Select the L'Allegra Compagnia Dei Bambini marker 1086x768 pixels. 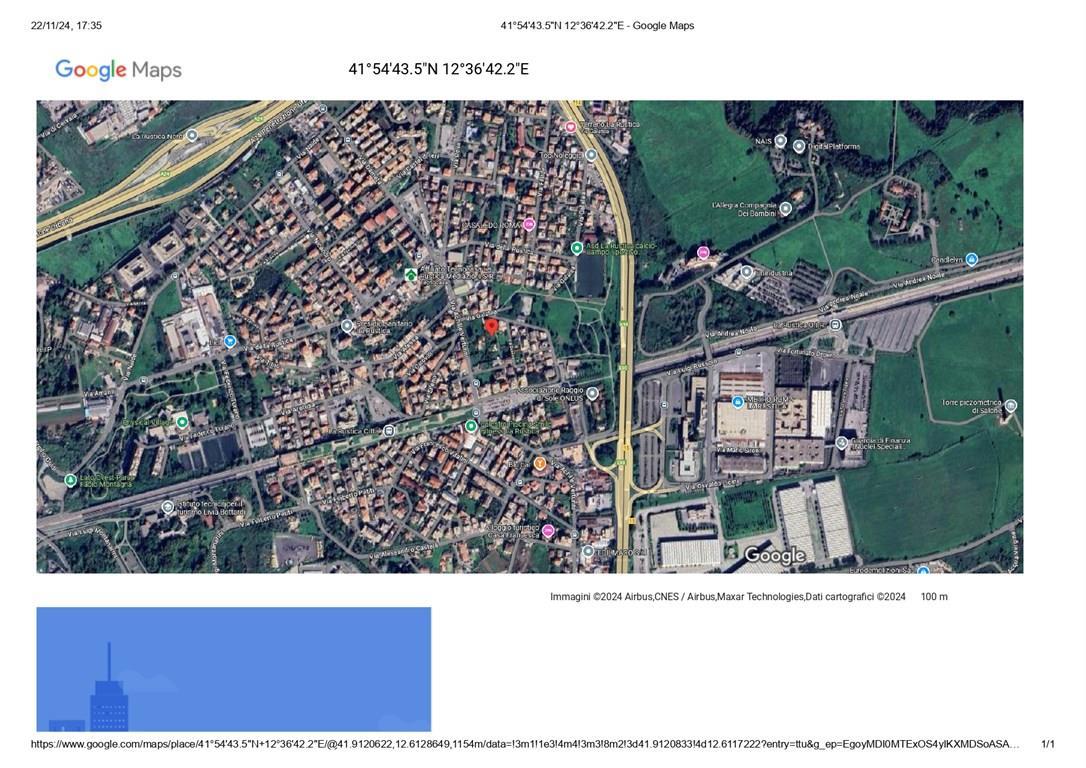[x=786, y=206]
